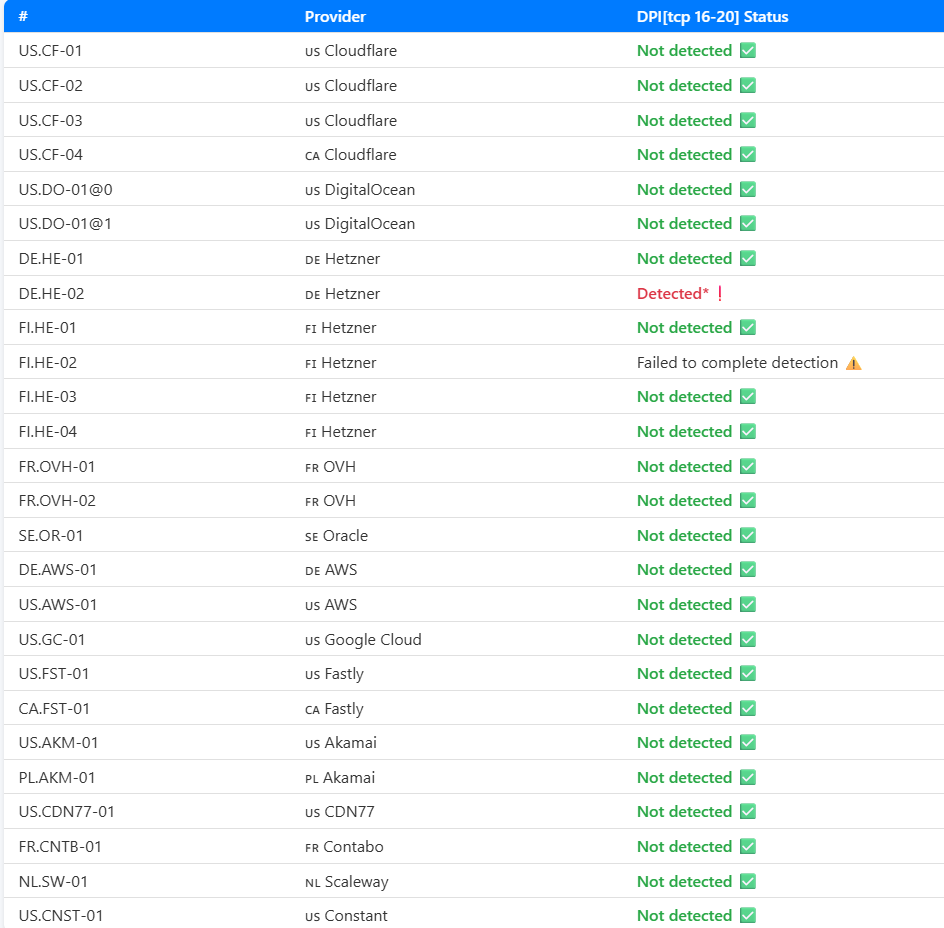The width and height of the screenshot is (944, 928).
Task: Select the FI.HE-04 identifier cell
Action: tap(48, 432)
